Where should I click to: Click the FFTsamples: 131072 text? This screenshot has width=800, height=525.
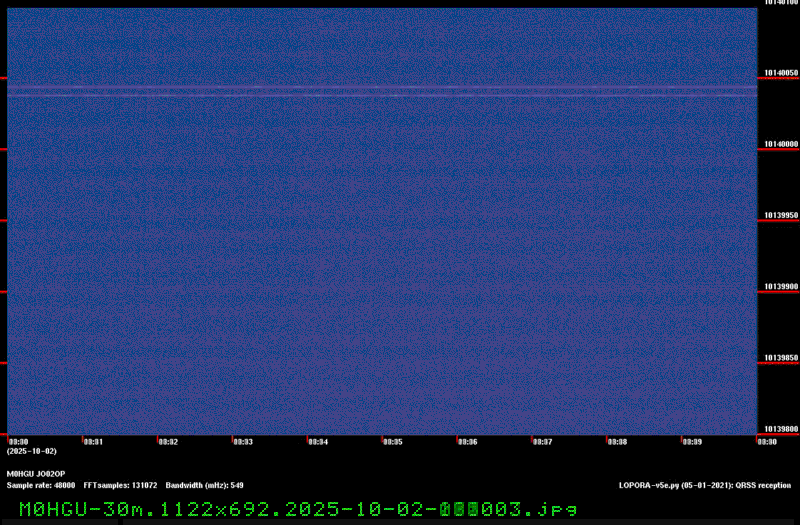120,484
